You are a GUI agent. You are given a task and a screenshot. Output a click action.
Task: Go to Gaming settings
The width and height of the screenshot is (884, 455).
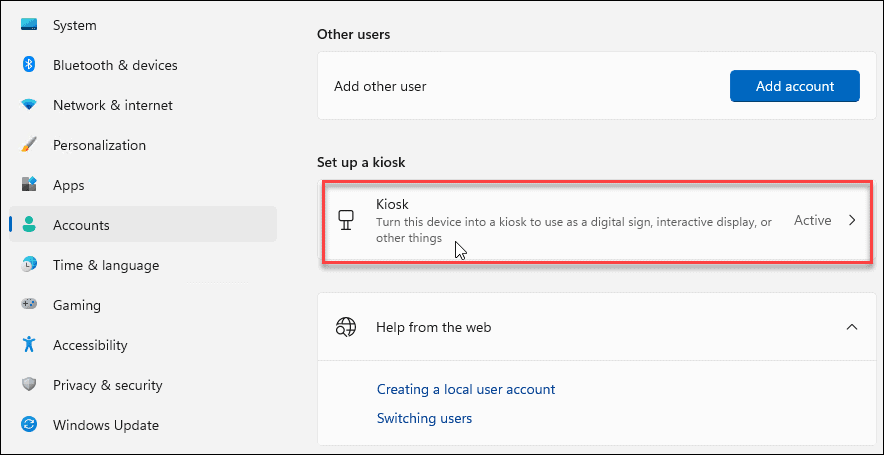tap(77, 306)
